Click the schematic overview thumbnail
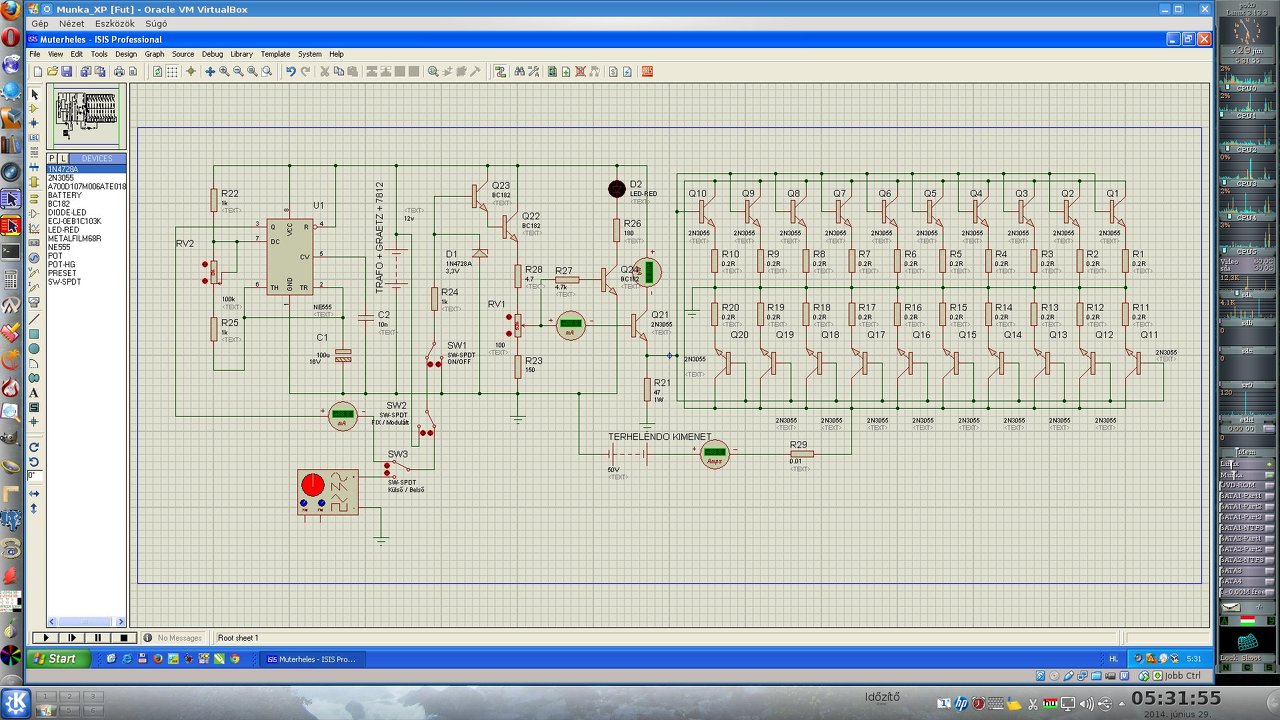Image resolution: width=1280 pixels, height=720 pixels. click(x=86, y=117)
